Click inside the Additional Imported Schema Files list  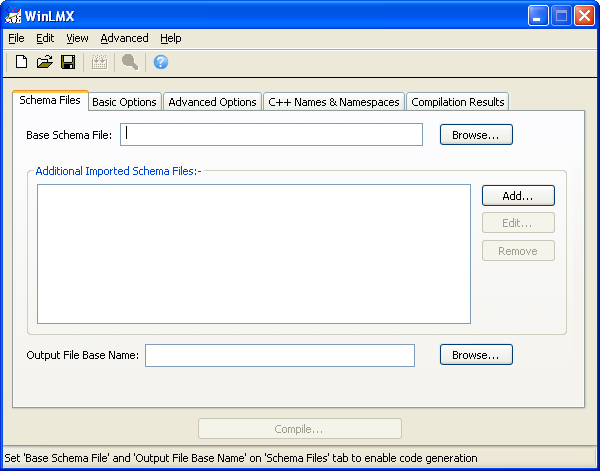254,254
